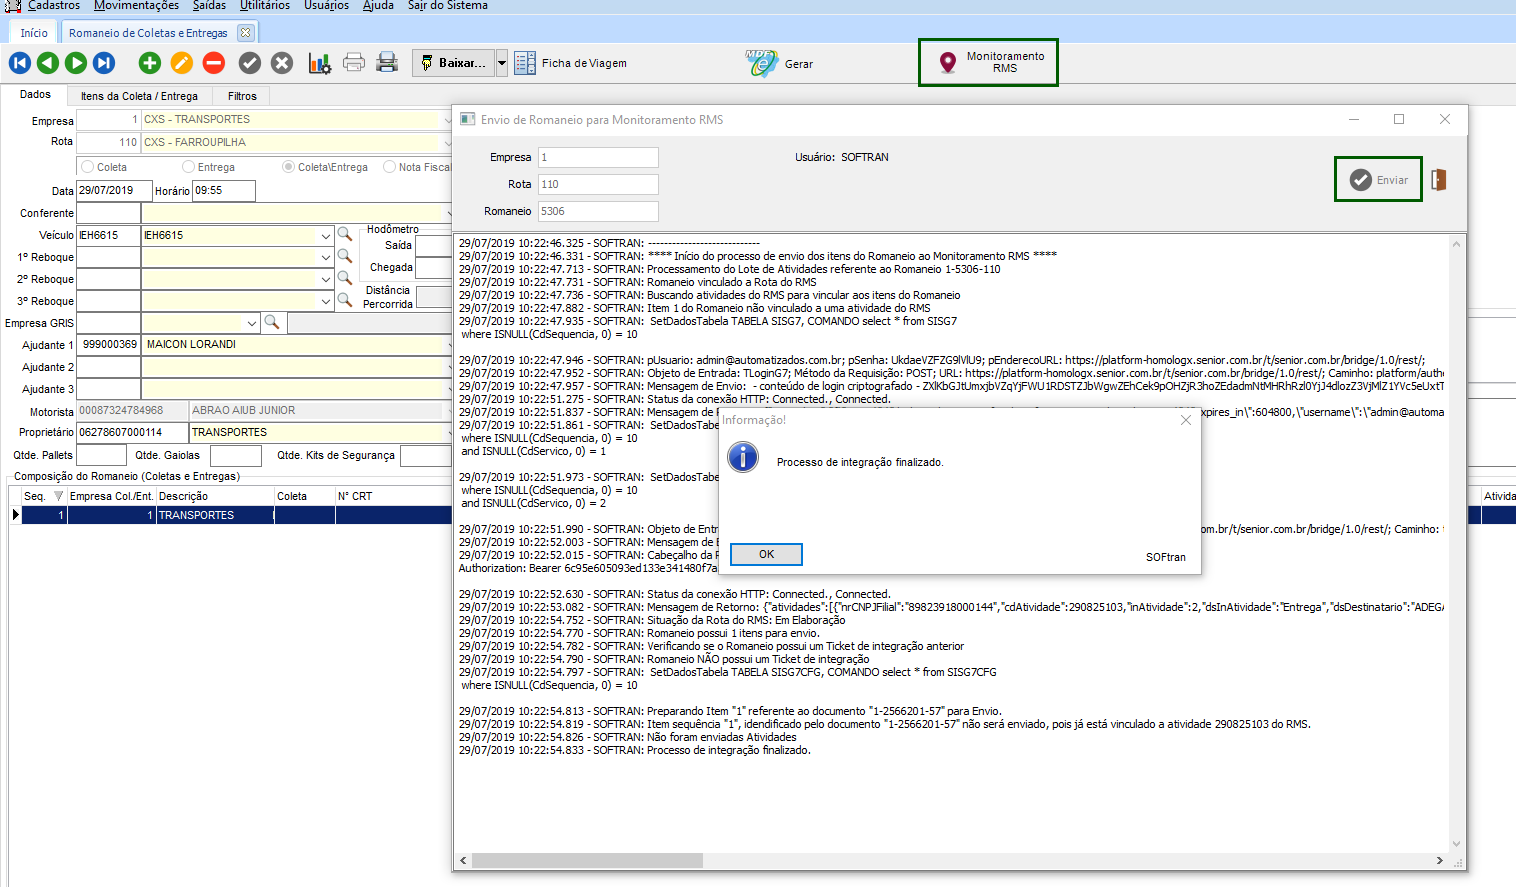Select the Dados tab
The width and height of the screenshot is (1516, 887).
35,95
